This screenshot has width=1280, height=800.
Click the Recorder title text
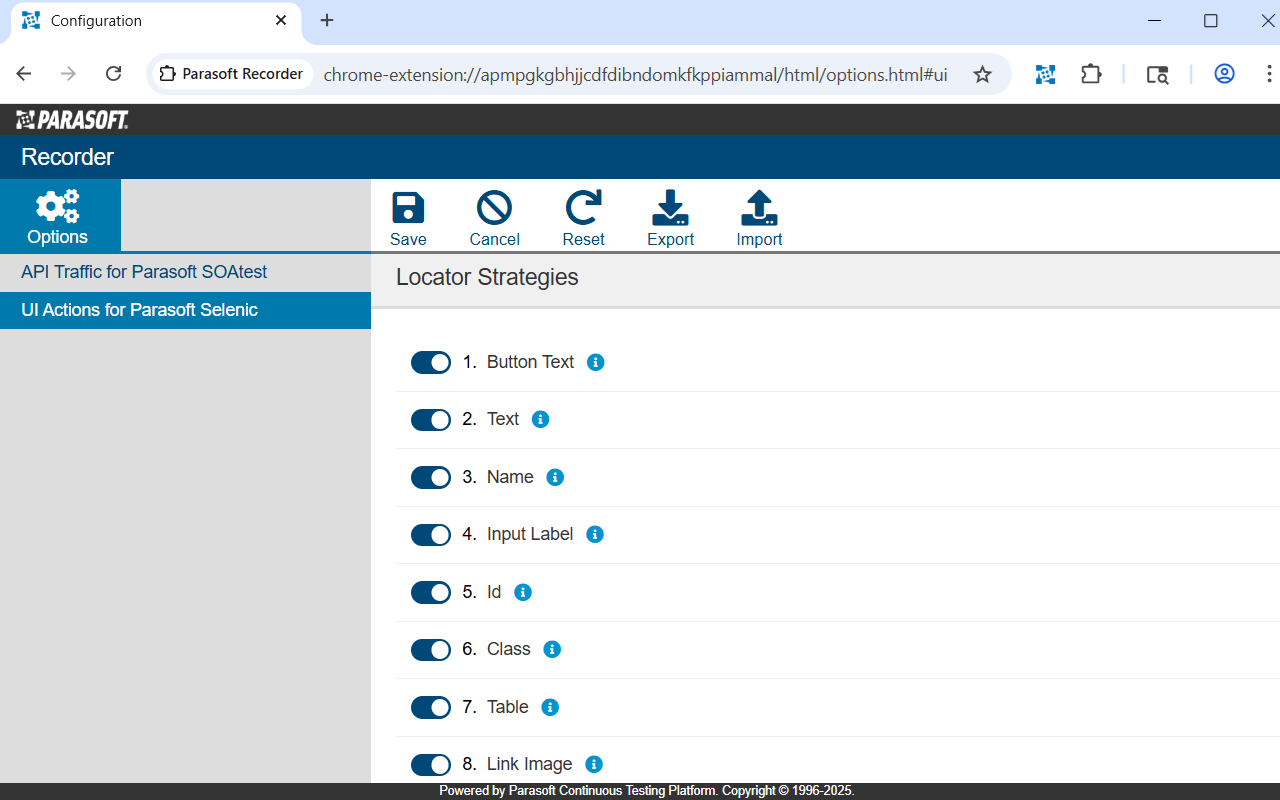click(67, 157)
